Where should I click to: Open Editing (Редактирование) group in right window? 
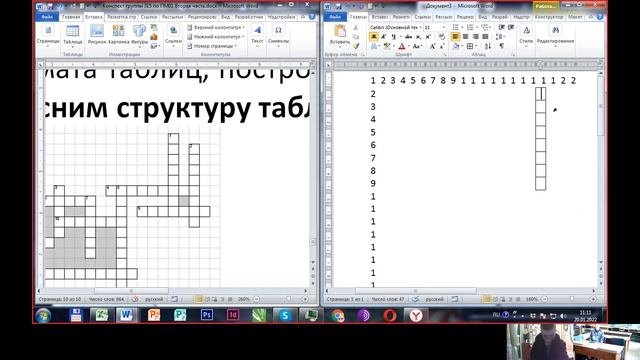click(556, 35)
